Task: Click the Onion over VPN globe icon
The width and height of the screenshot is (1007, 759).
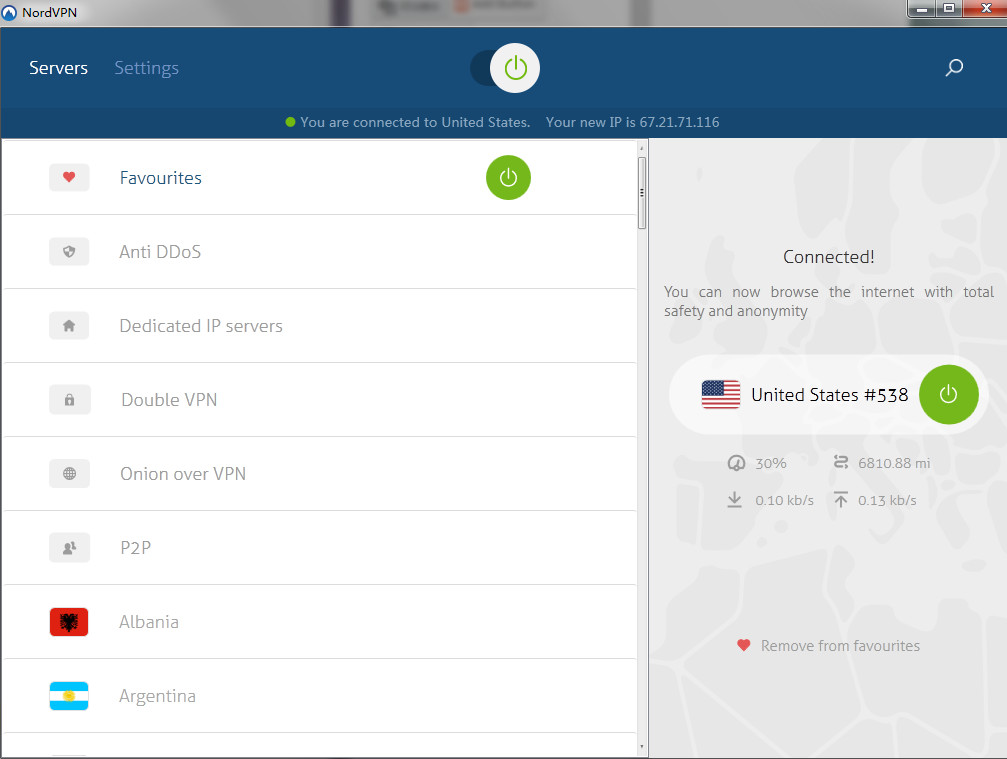Action: point(69,473)
